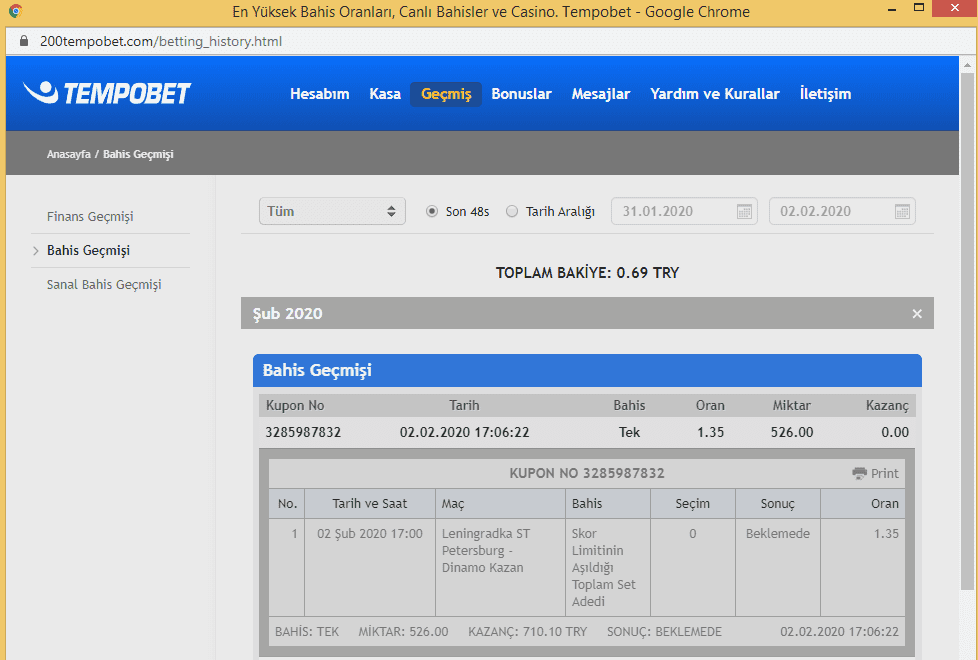This screenshot has height=660, width=978.
Task: Click the Anasayfa breadcrumb link
Action: tap(69, 154)
